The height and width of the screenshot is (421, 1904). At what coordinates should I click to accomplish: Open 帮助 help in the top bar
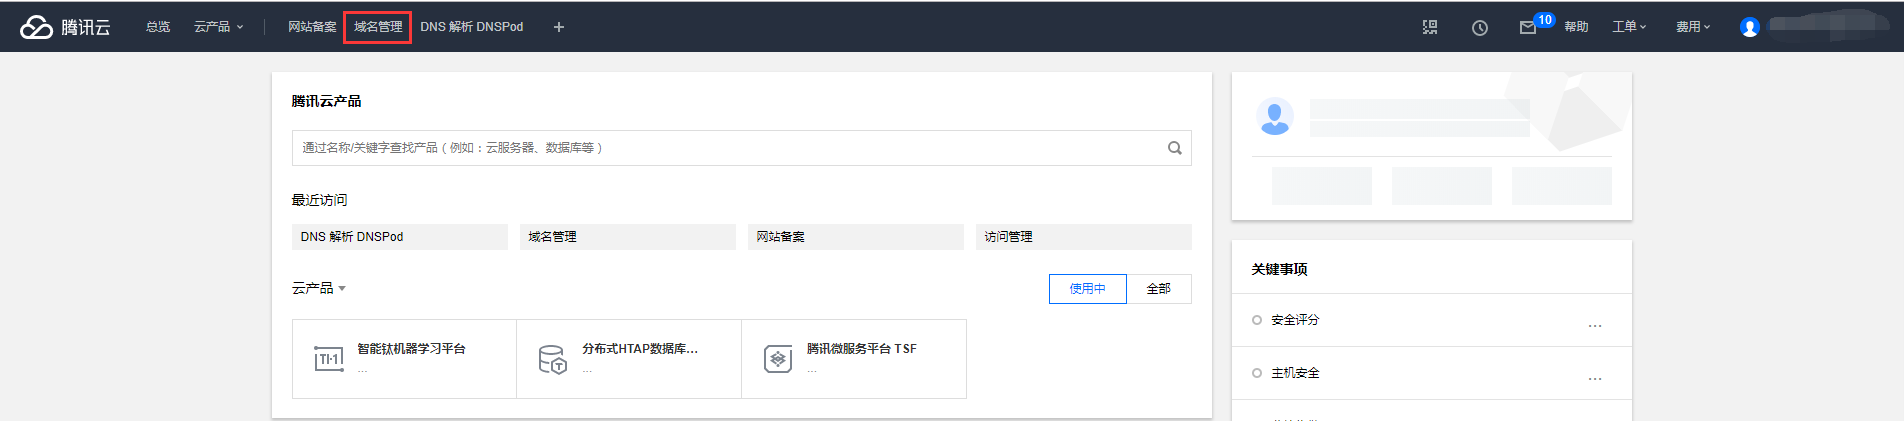click(x=1577, y=27)
